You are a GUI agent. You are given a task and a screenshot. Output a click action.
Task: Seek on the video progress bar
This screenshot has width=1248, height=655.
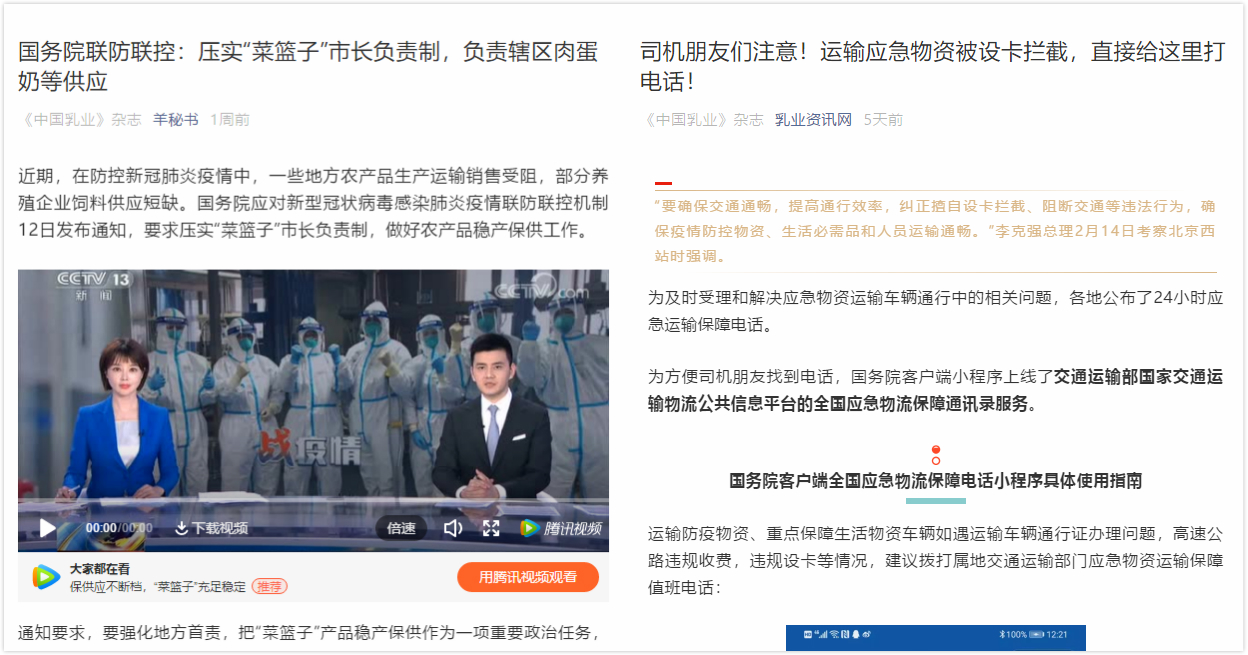313,501
